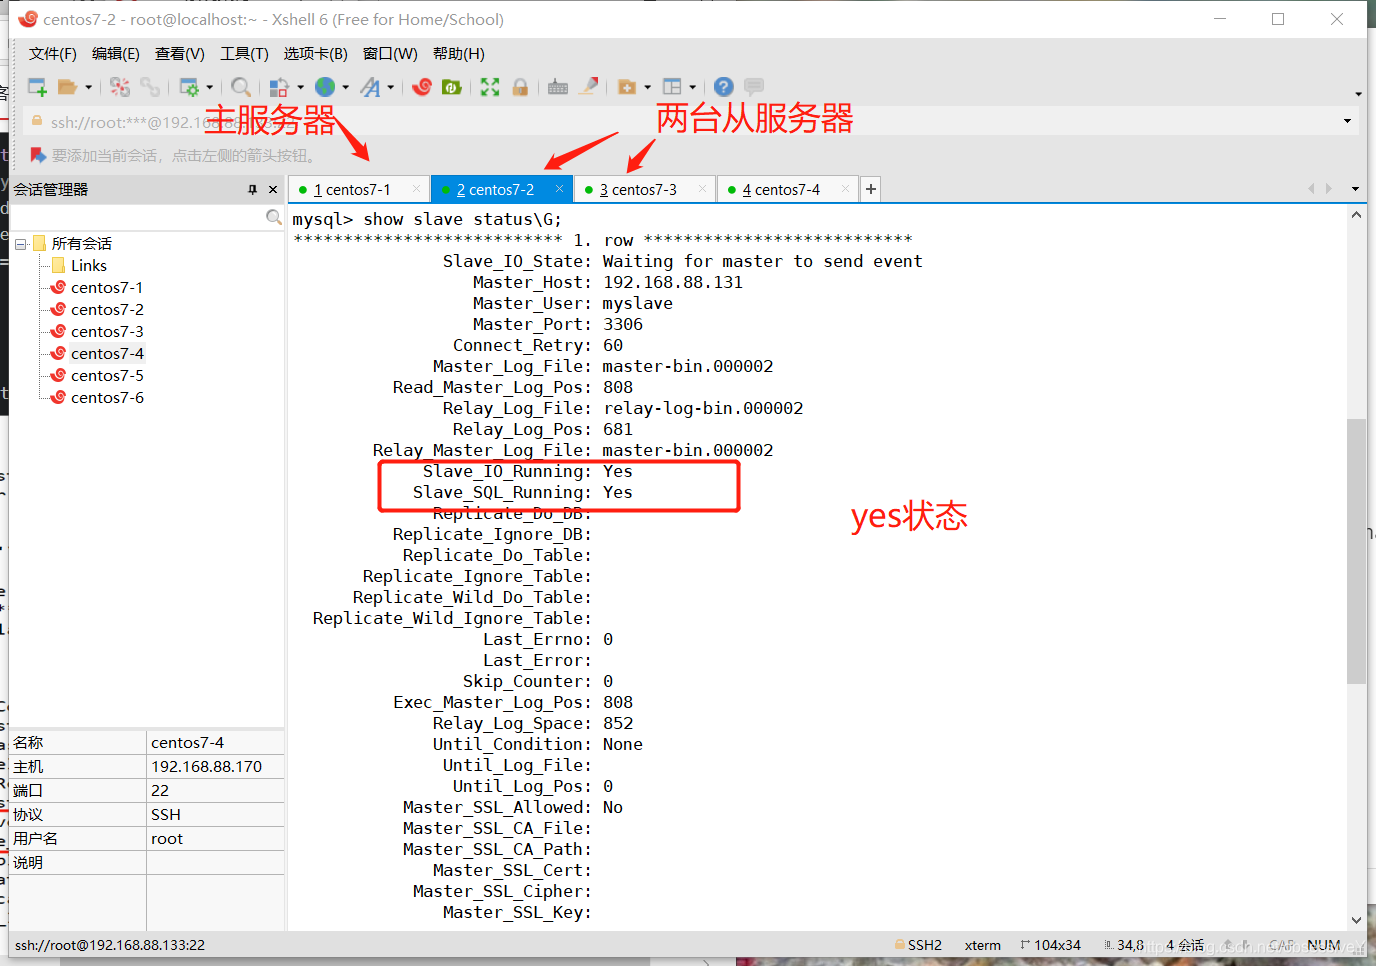Open the 选项卡(B) menu

click(x=316, y=54)
